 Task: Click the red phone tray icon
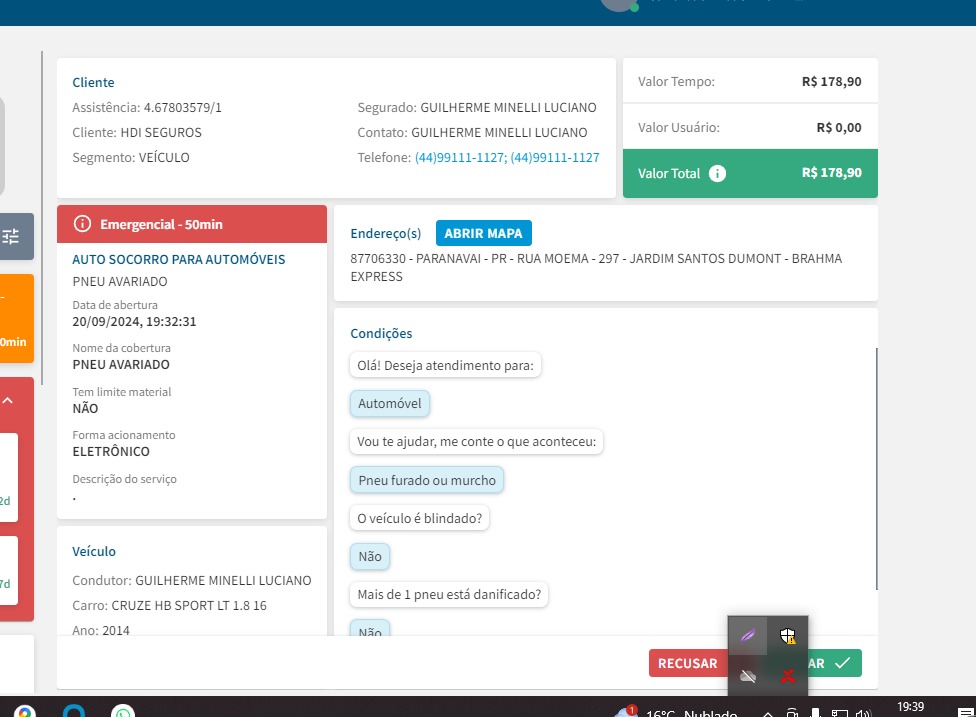pyautogui.click(x=787, y=676)
